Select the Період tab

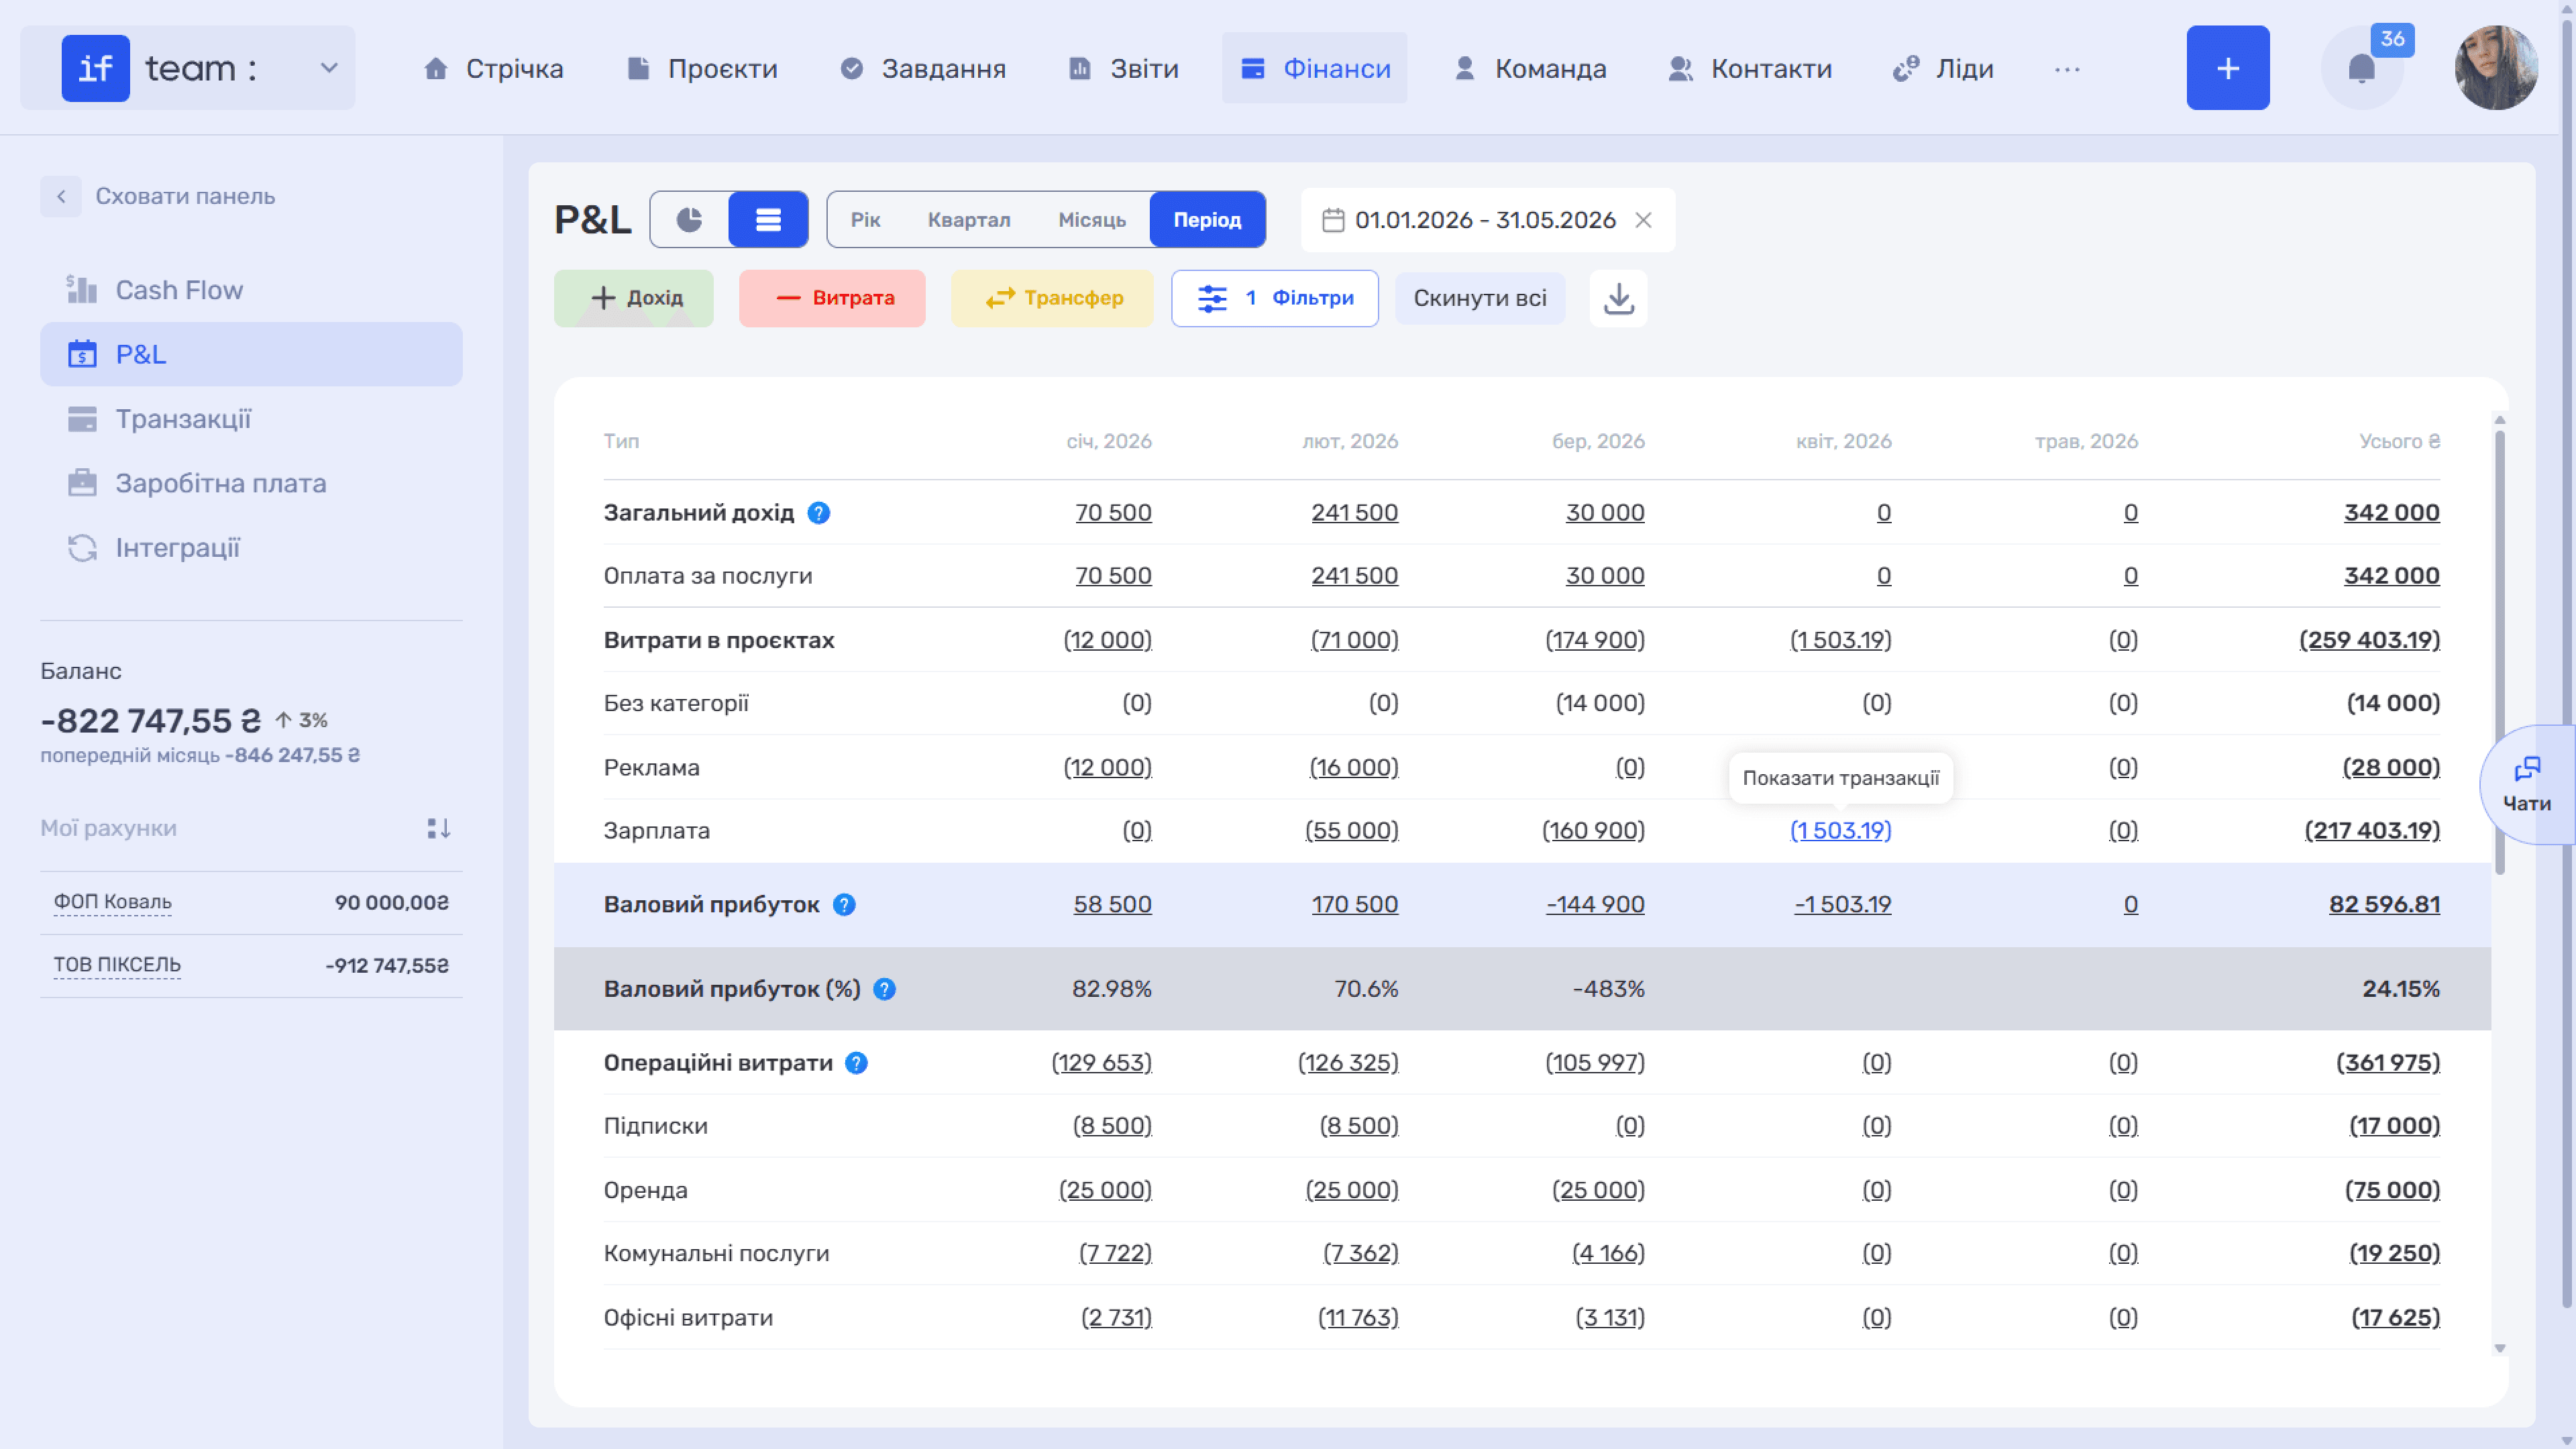[1207, 219]
